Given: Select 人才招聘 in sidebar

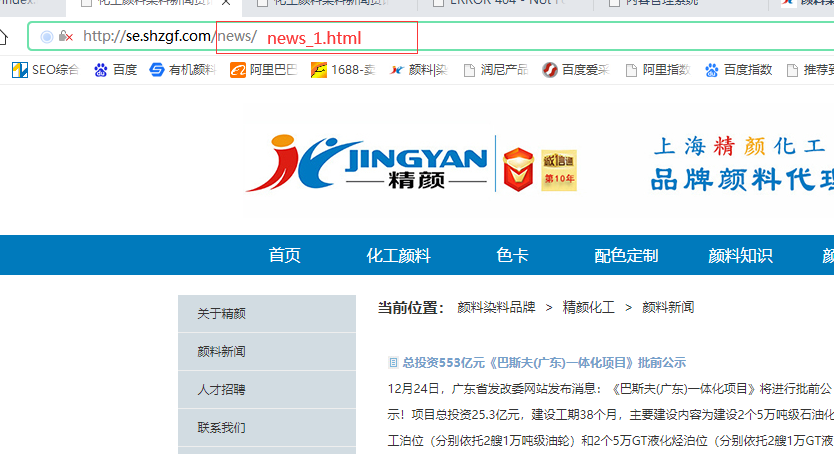Looking at the screenshot, I should (x=267, y=390).
